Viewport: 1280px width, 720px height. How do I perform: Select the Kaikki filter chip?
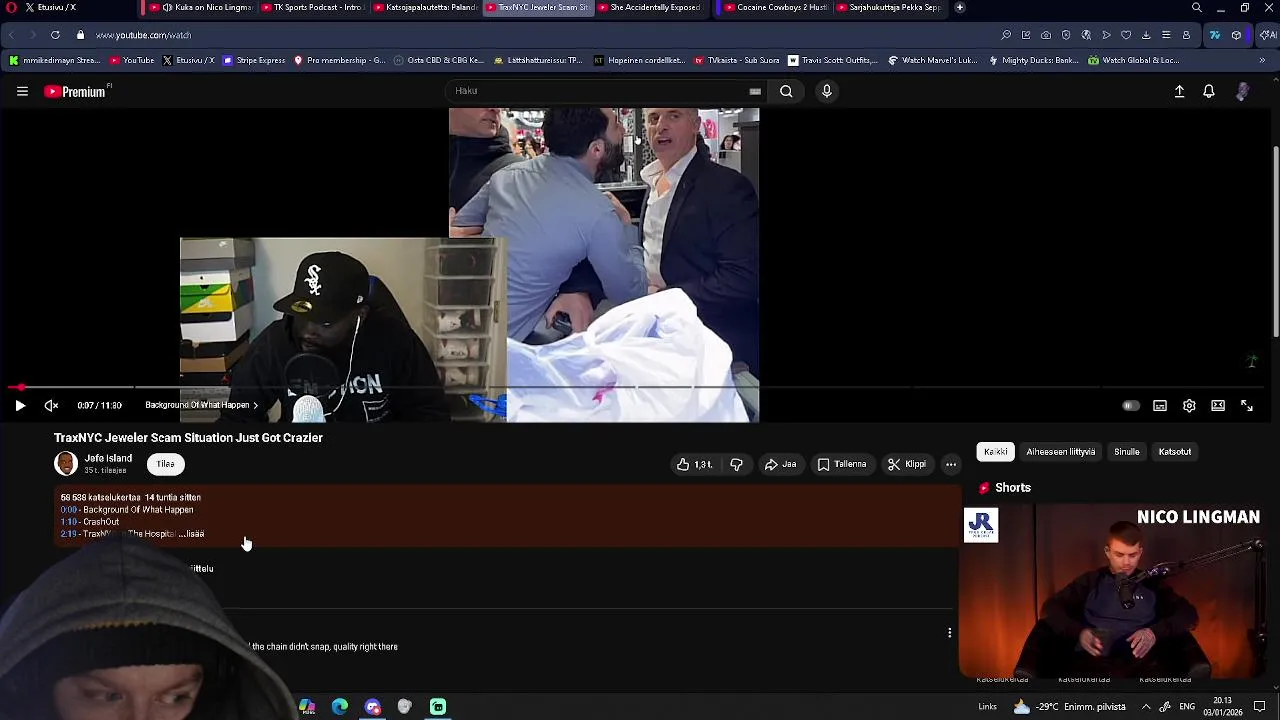point(995,452)
